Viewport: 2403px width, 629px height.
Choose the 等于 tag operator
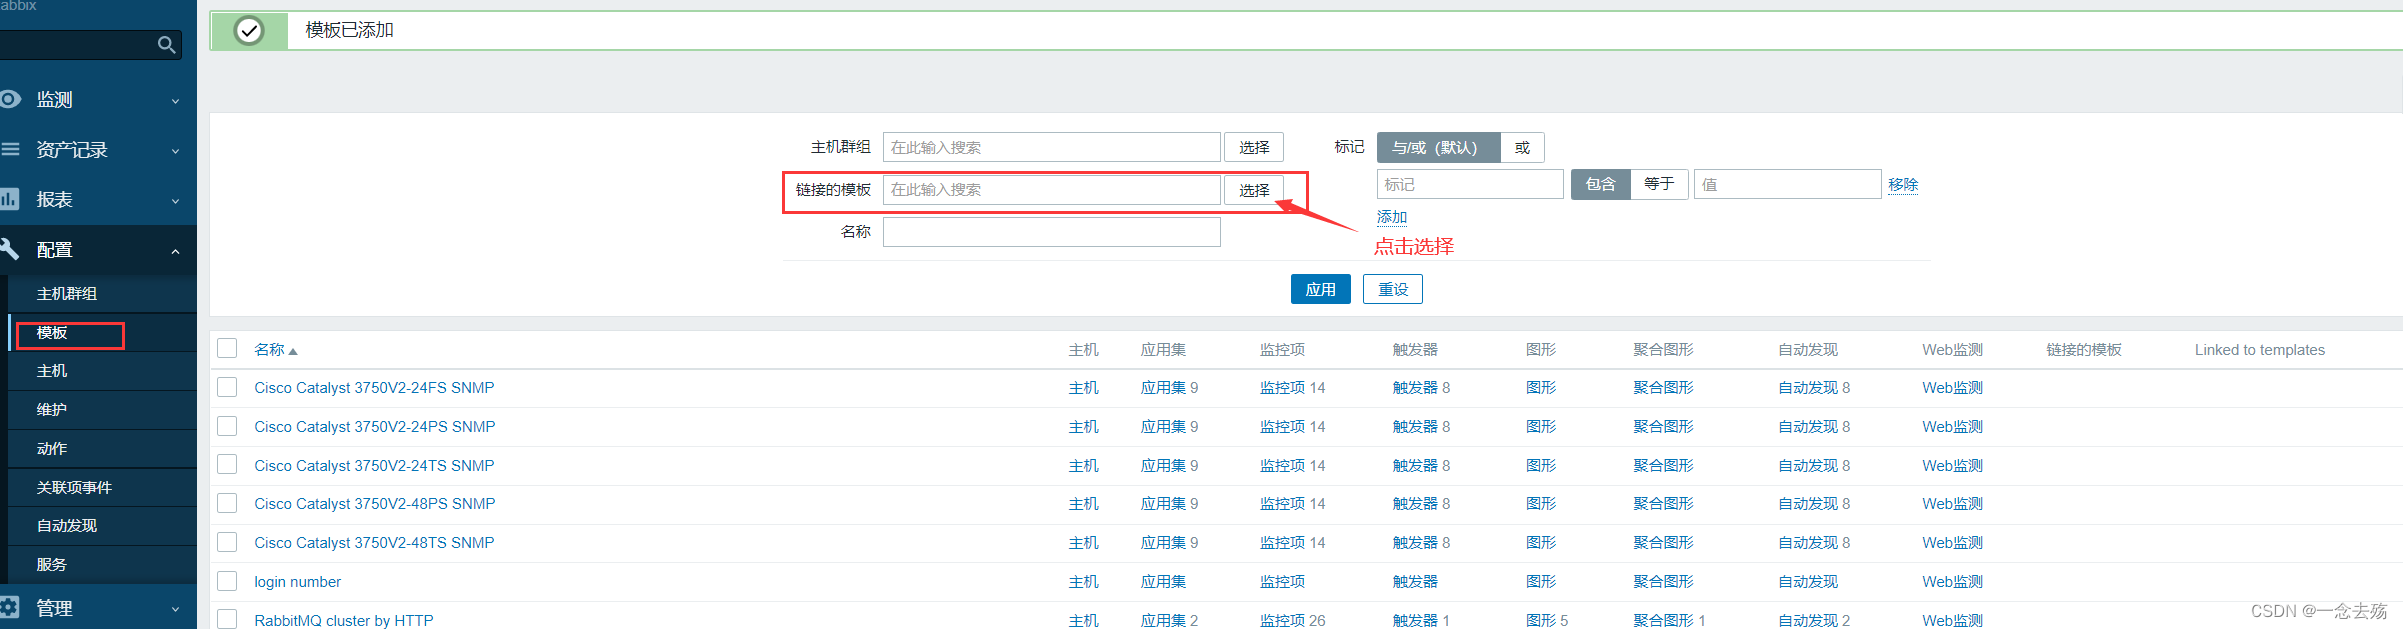(1659, 184)
